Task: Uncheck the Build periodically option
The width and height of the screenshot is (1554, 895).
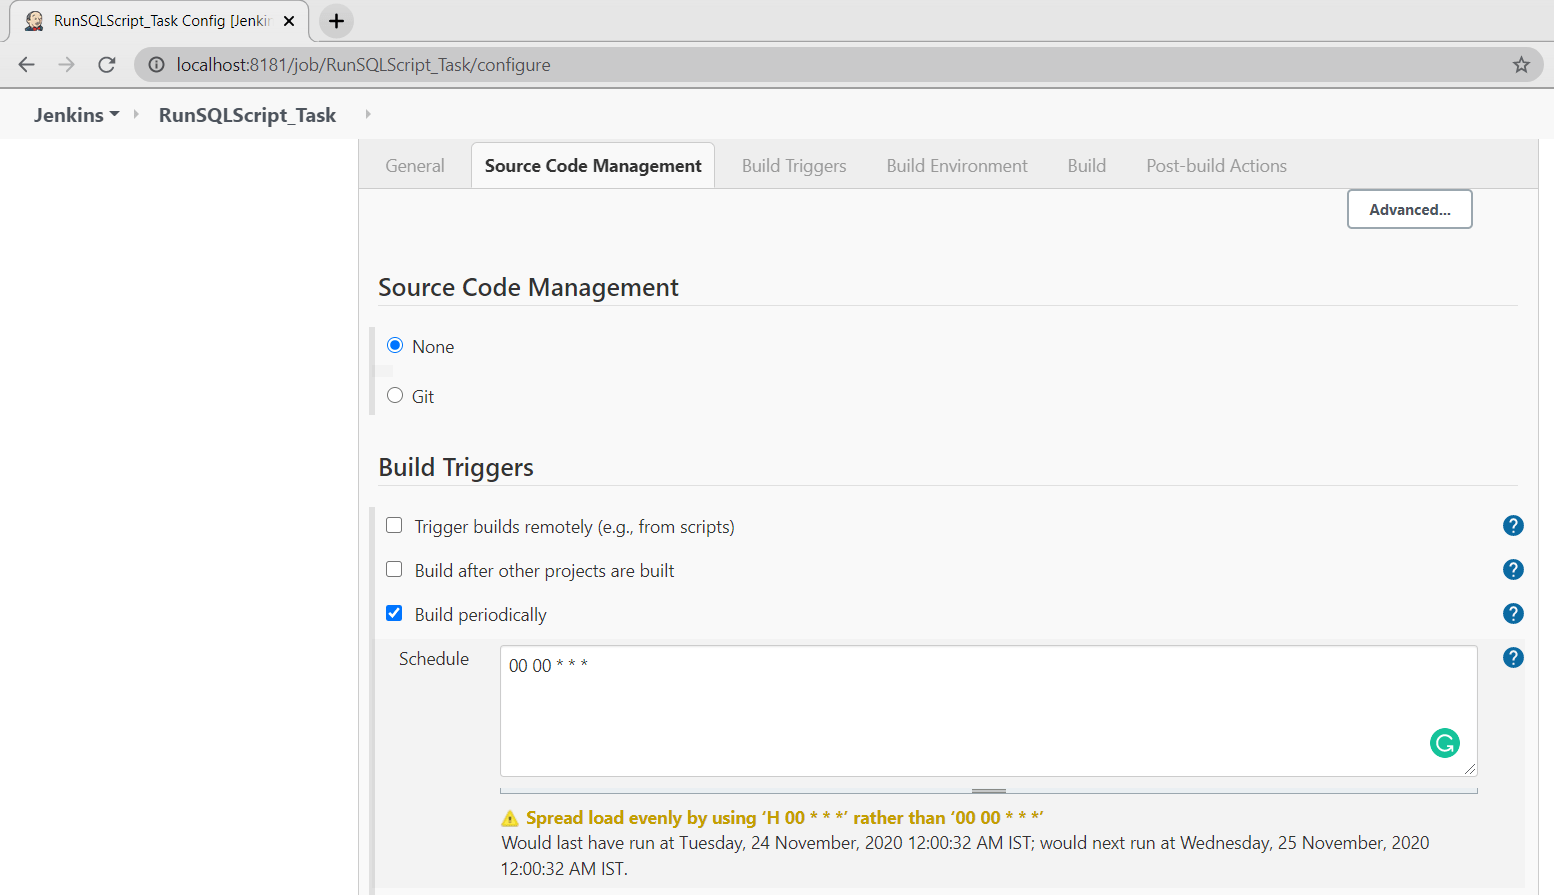Action: click(x=394, y=614)
